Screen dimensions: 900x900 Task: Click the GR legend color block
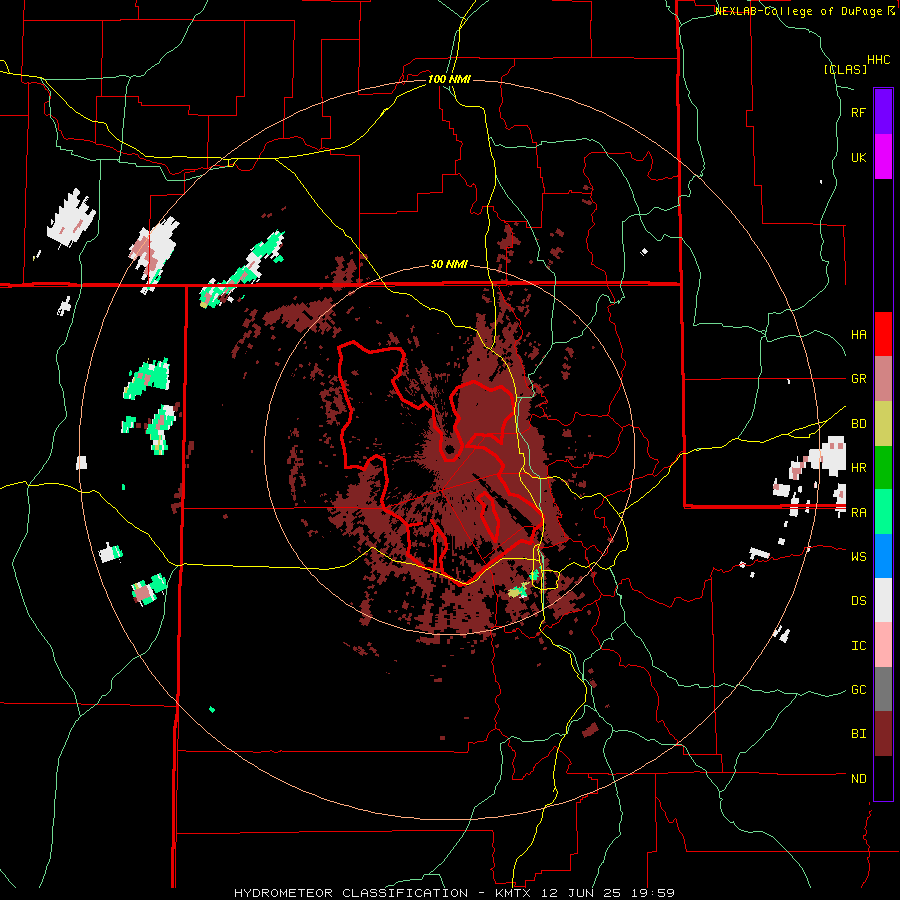click(x=883, y=379)
